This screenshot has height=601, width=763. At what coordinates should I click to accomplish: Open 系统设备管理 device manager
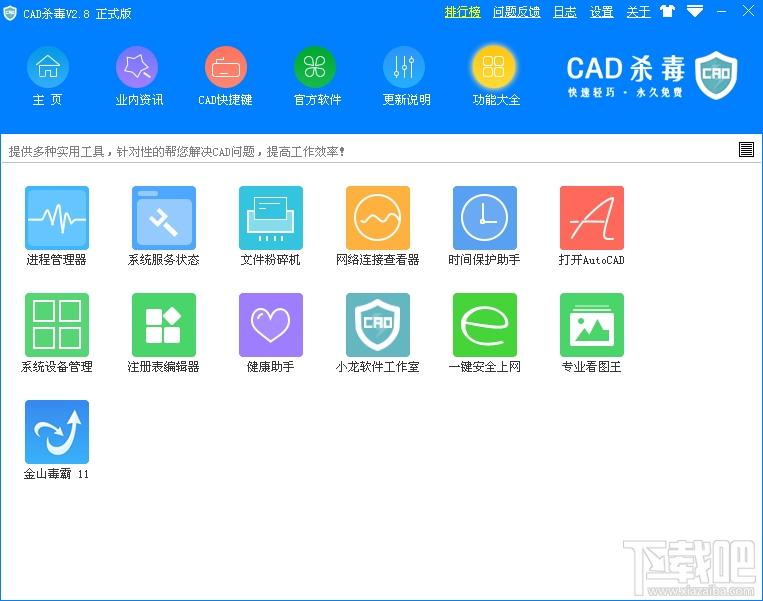[57, 325]
